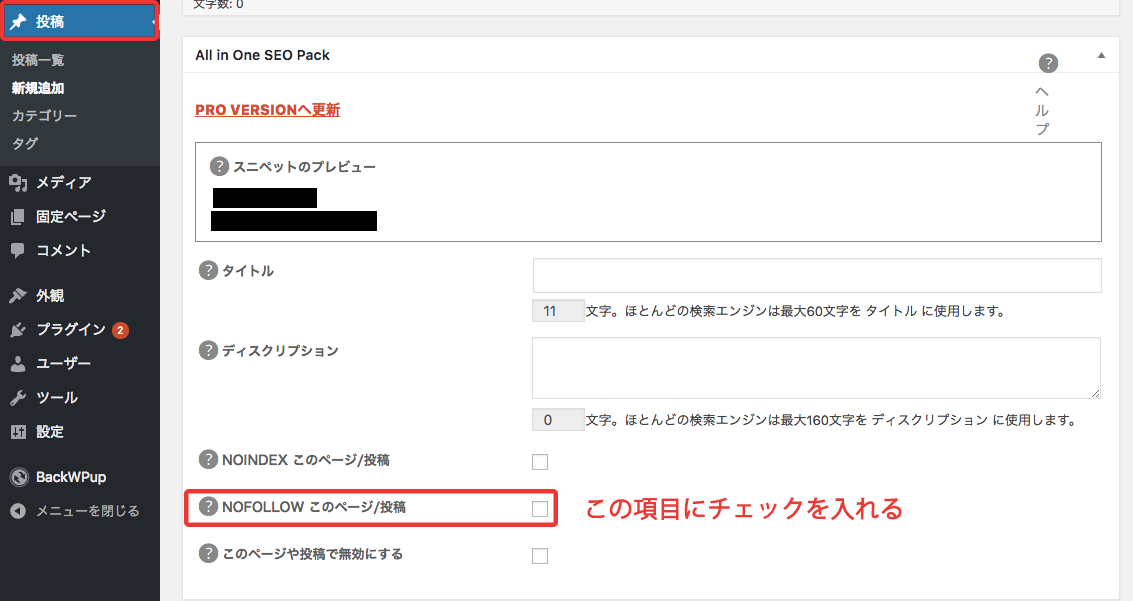Image resolution: width=1133 pixels, height=601 pixels.
Task: Click the PRO VERSIONへ更新 link
Action: click(267, 110)
